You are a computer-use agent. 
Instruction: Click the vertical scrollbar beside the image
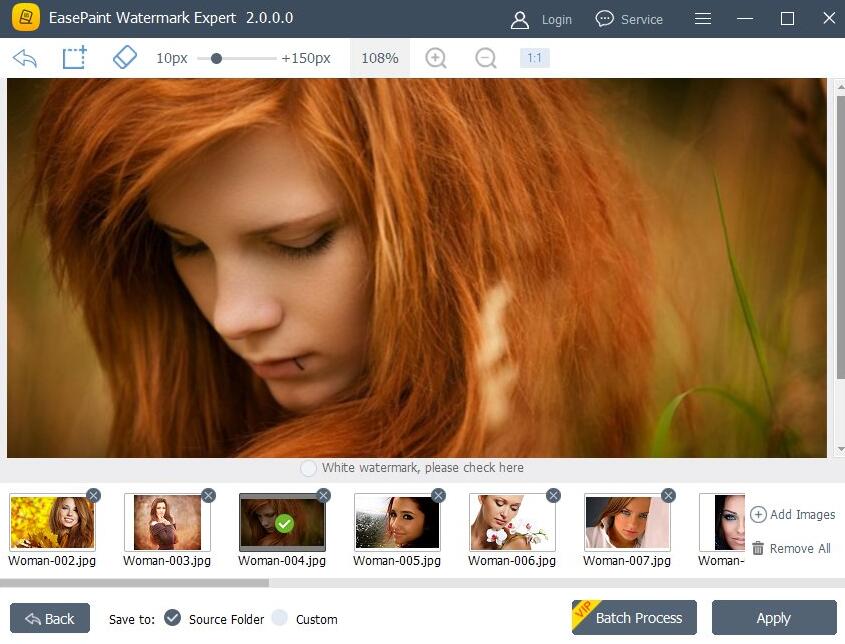[x=840, y=237]
